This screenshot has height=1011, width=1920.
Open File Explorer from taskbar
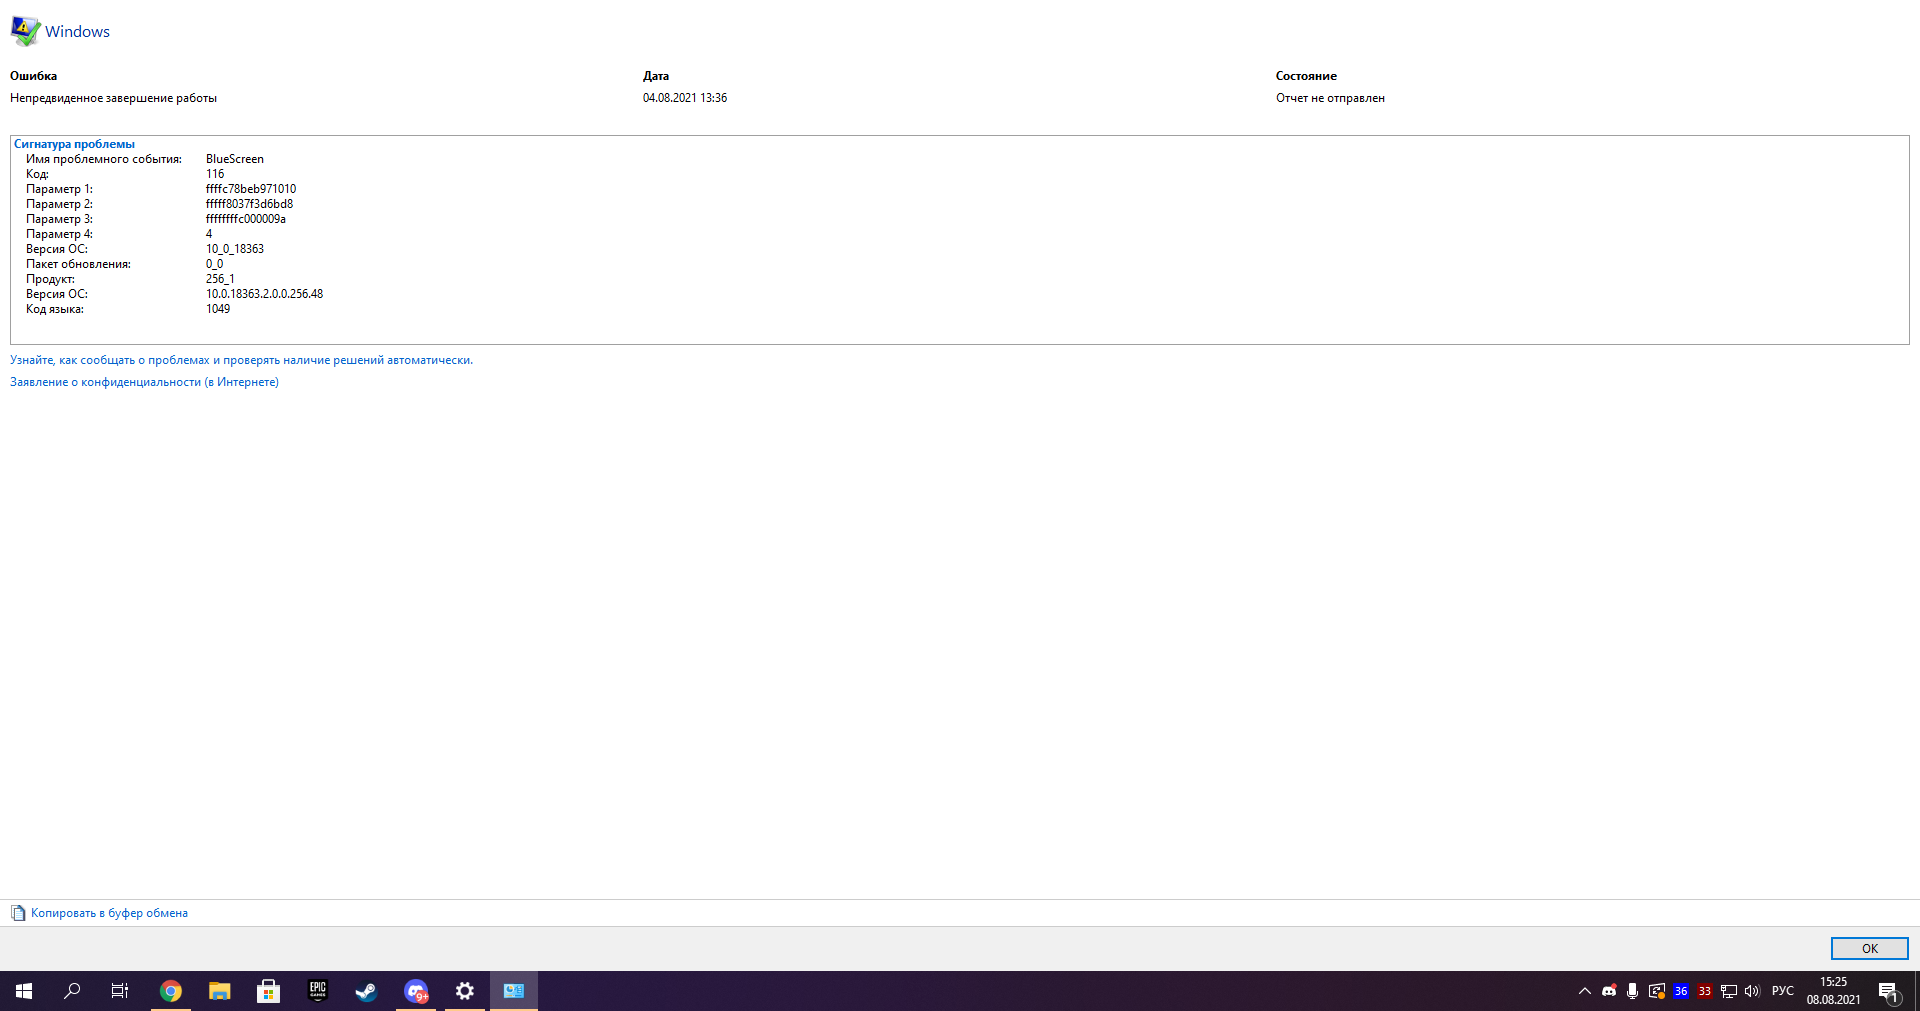click(x=219, y=991)
